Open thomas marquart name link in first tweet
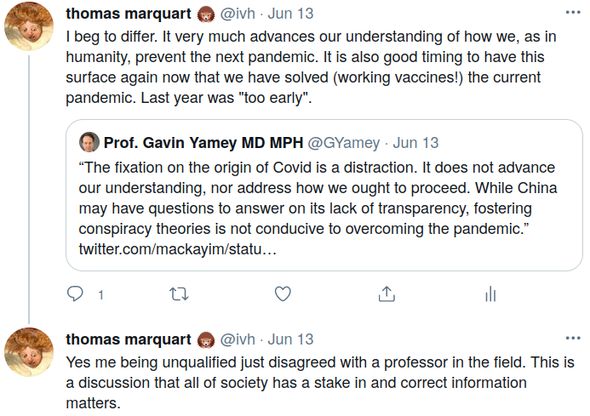590x416 pixels. (129, 14)
